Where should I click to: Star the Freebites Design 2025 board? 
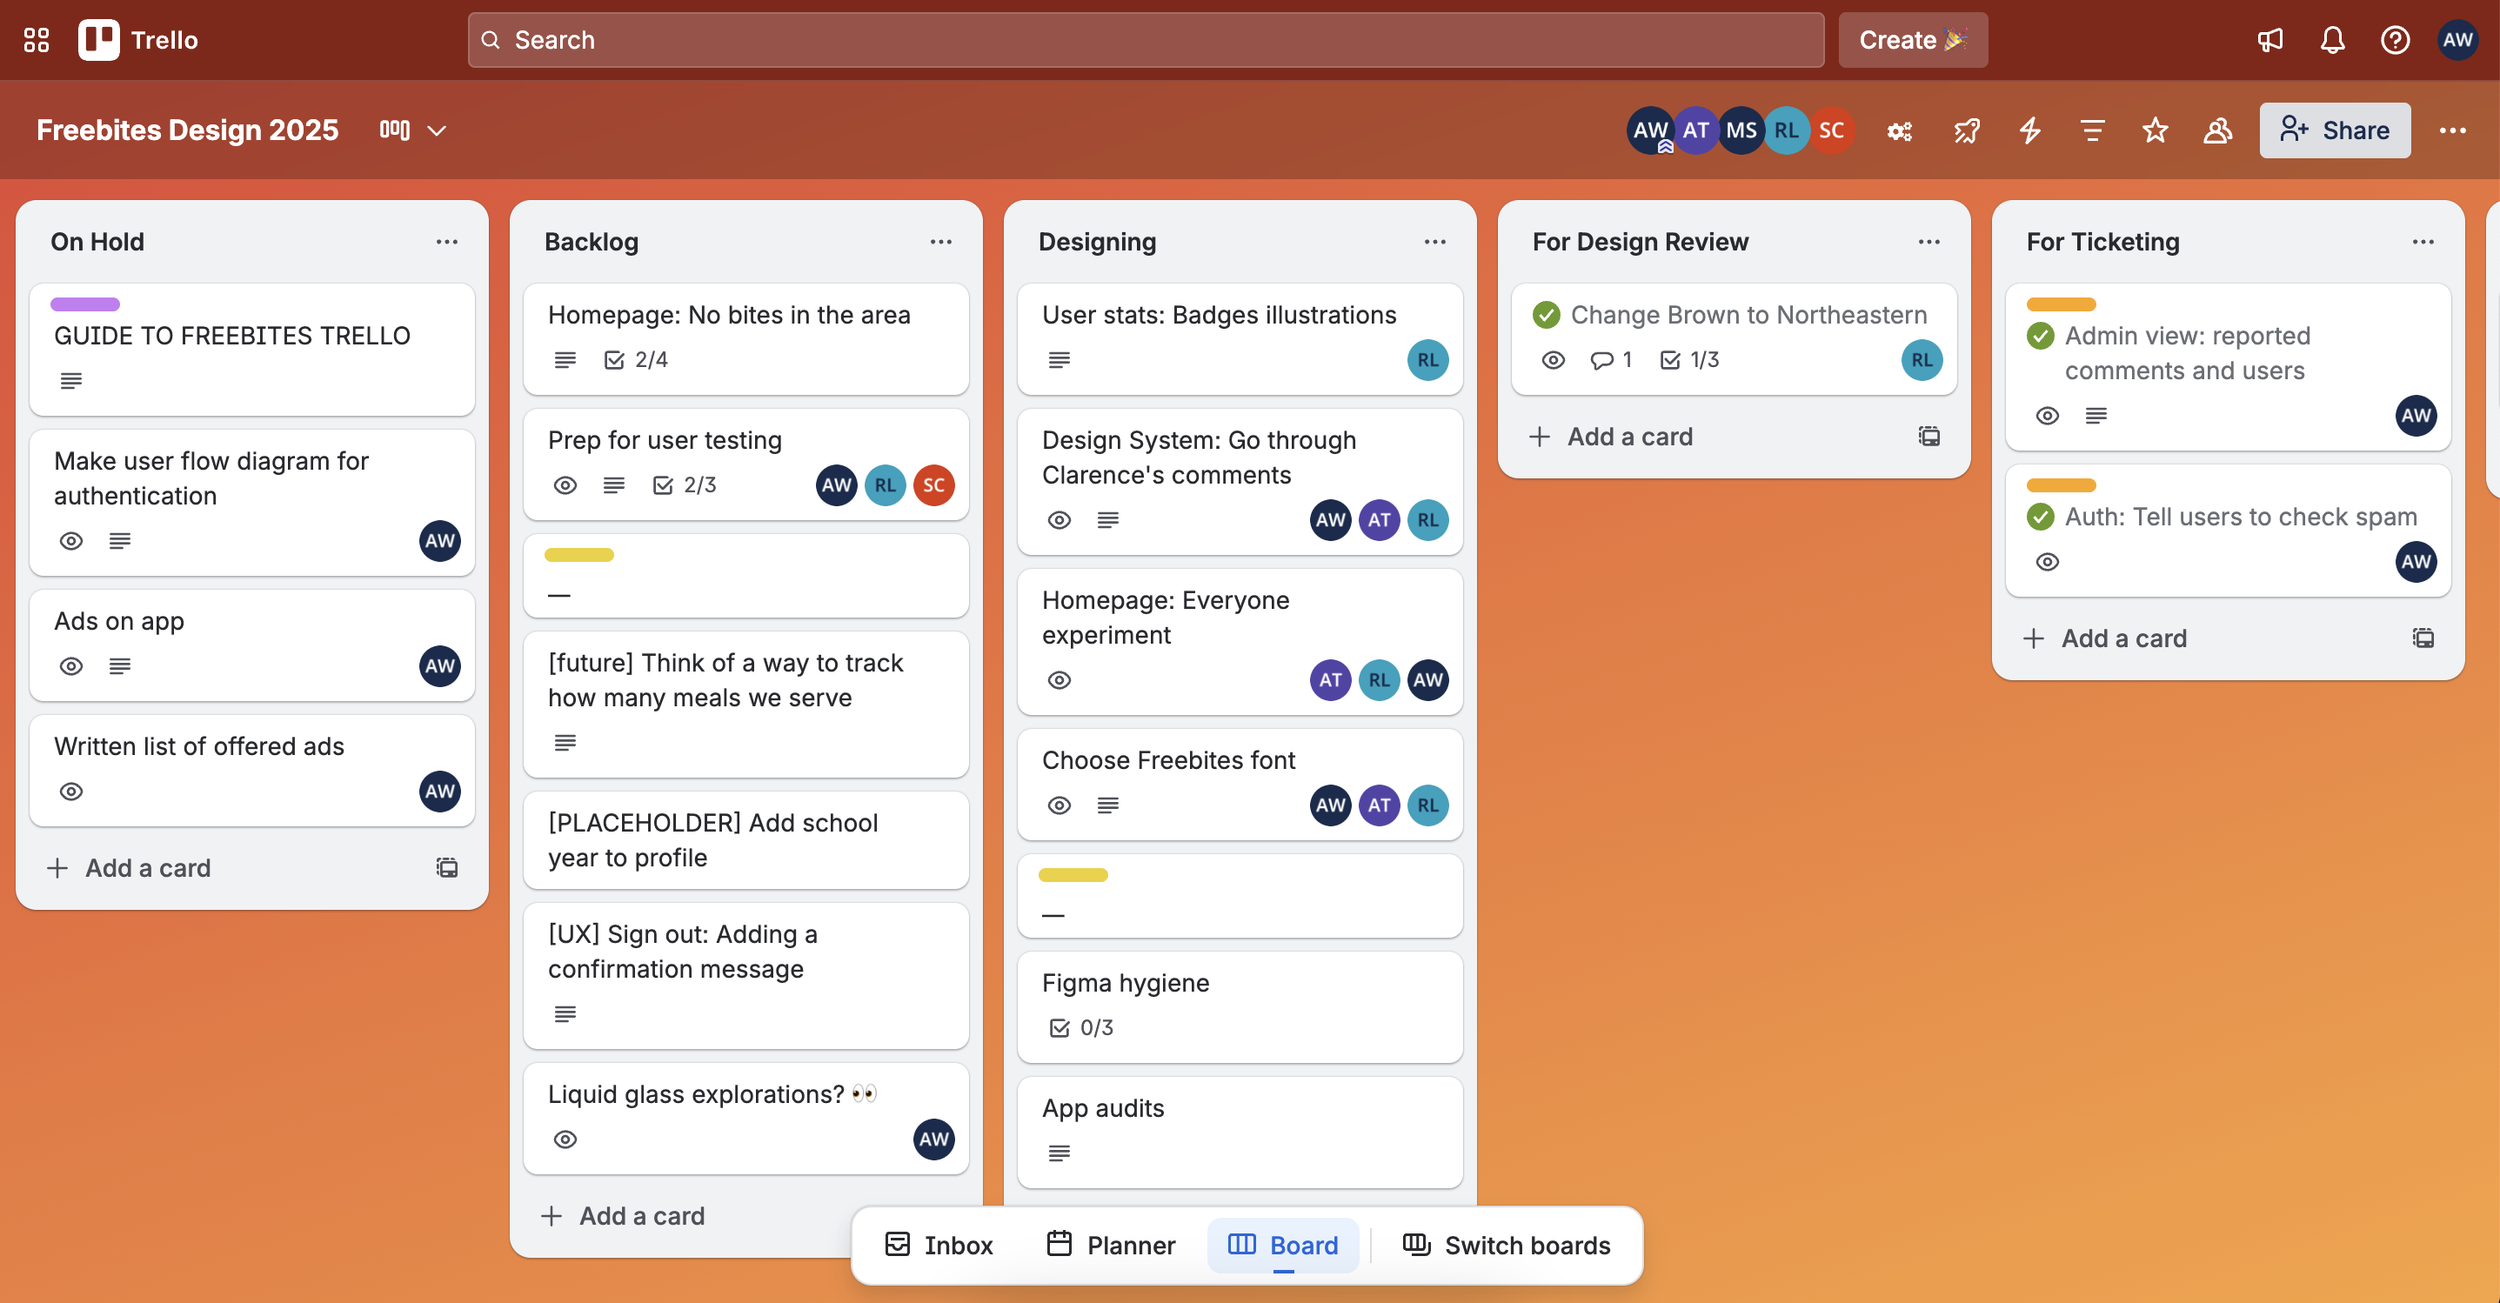point(2155,131)
